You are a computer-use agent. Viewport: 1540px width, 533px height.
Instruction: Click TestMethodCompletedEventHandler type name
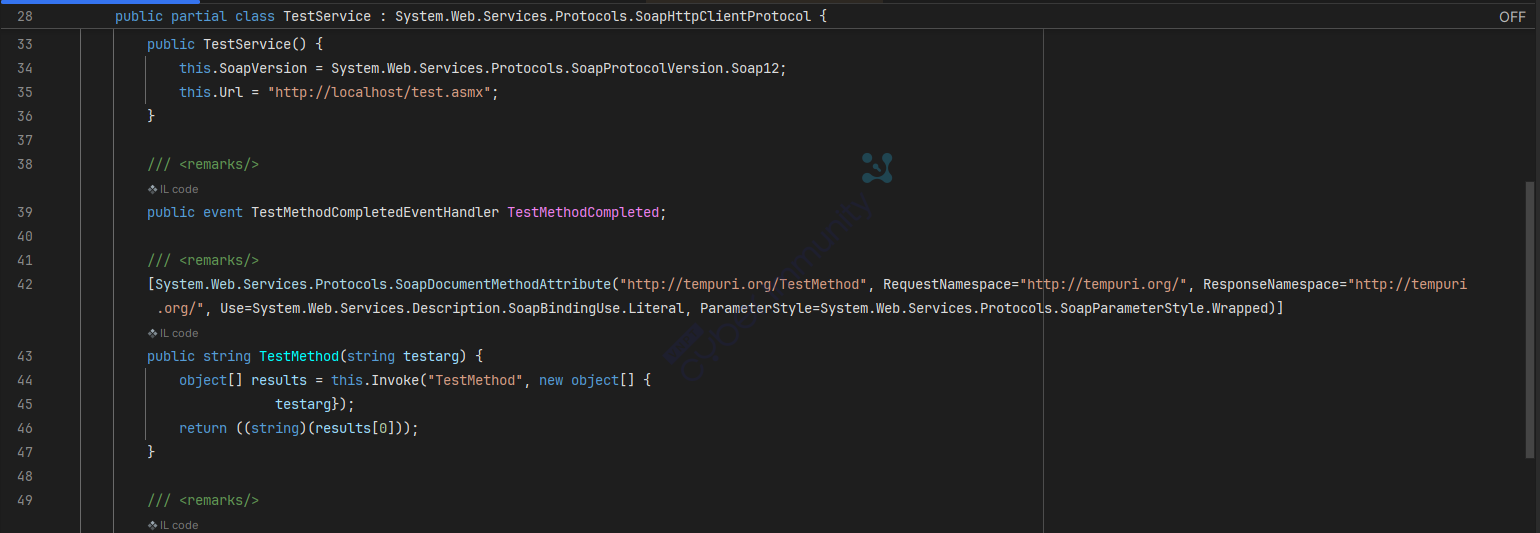(x=375, y=212)
